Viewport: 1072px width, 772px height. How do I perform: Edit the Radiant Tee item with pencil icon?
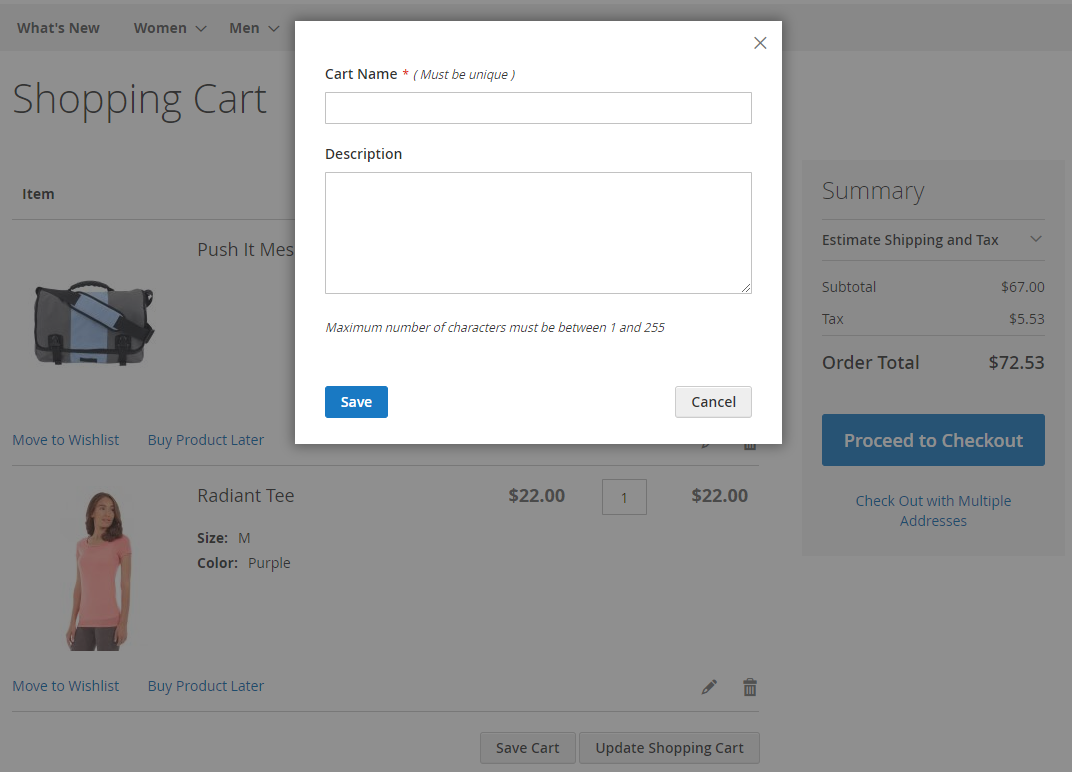point(709,687)
